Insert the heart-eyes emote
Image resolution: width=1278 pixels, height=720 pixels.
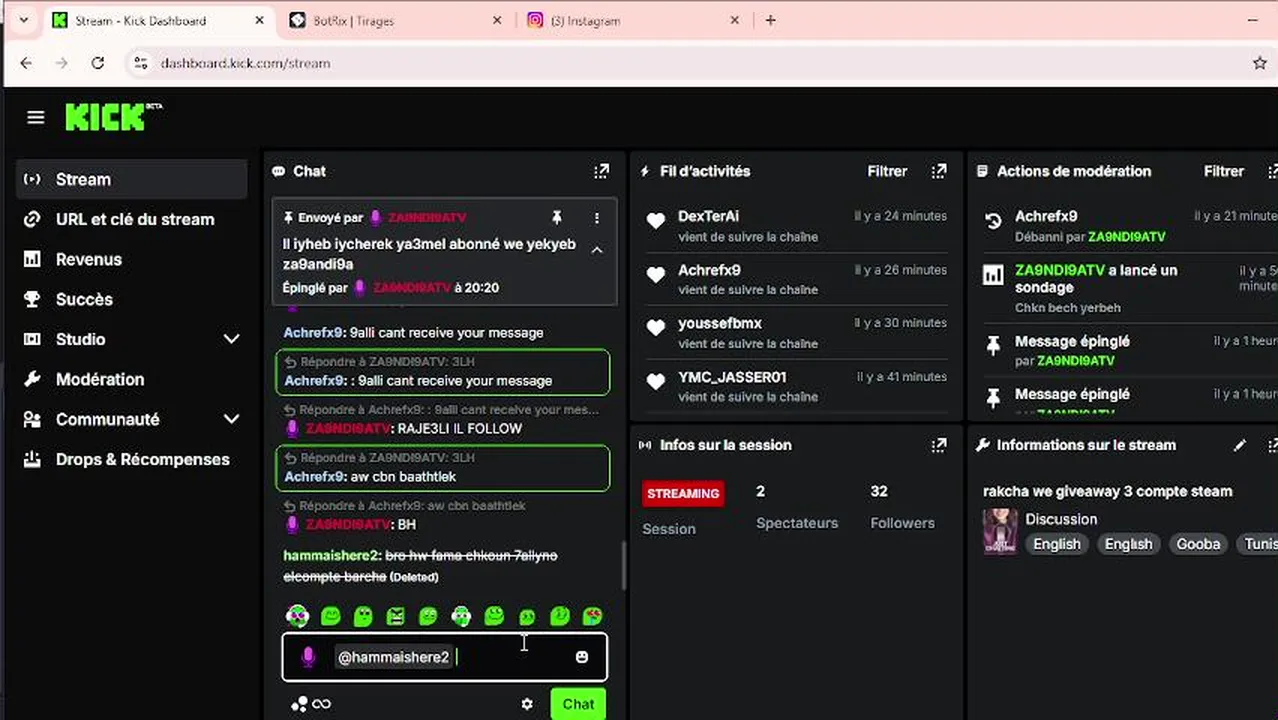[x=593, y=616]
